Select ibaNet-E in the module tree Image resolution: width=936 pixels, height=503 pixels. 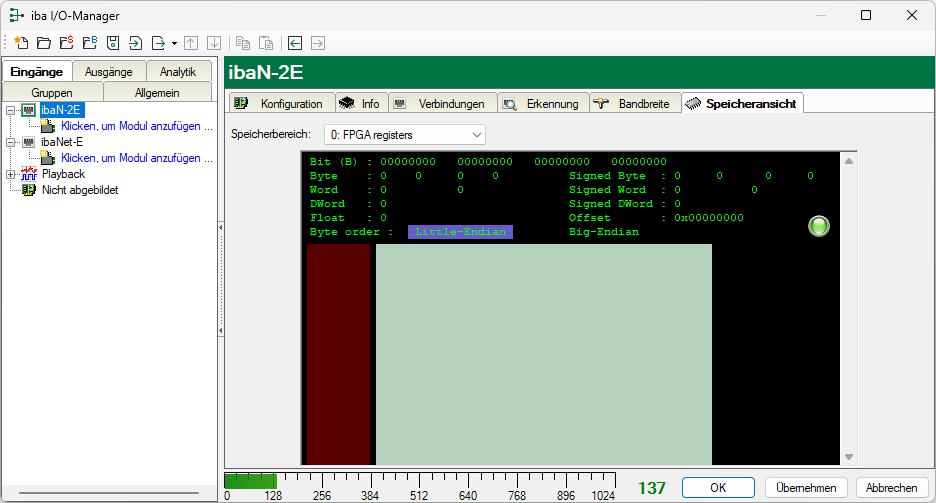tap(62, 142)
